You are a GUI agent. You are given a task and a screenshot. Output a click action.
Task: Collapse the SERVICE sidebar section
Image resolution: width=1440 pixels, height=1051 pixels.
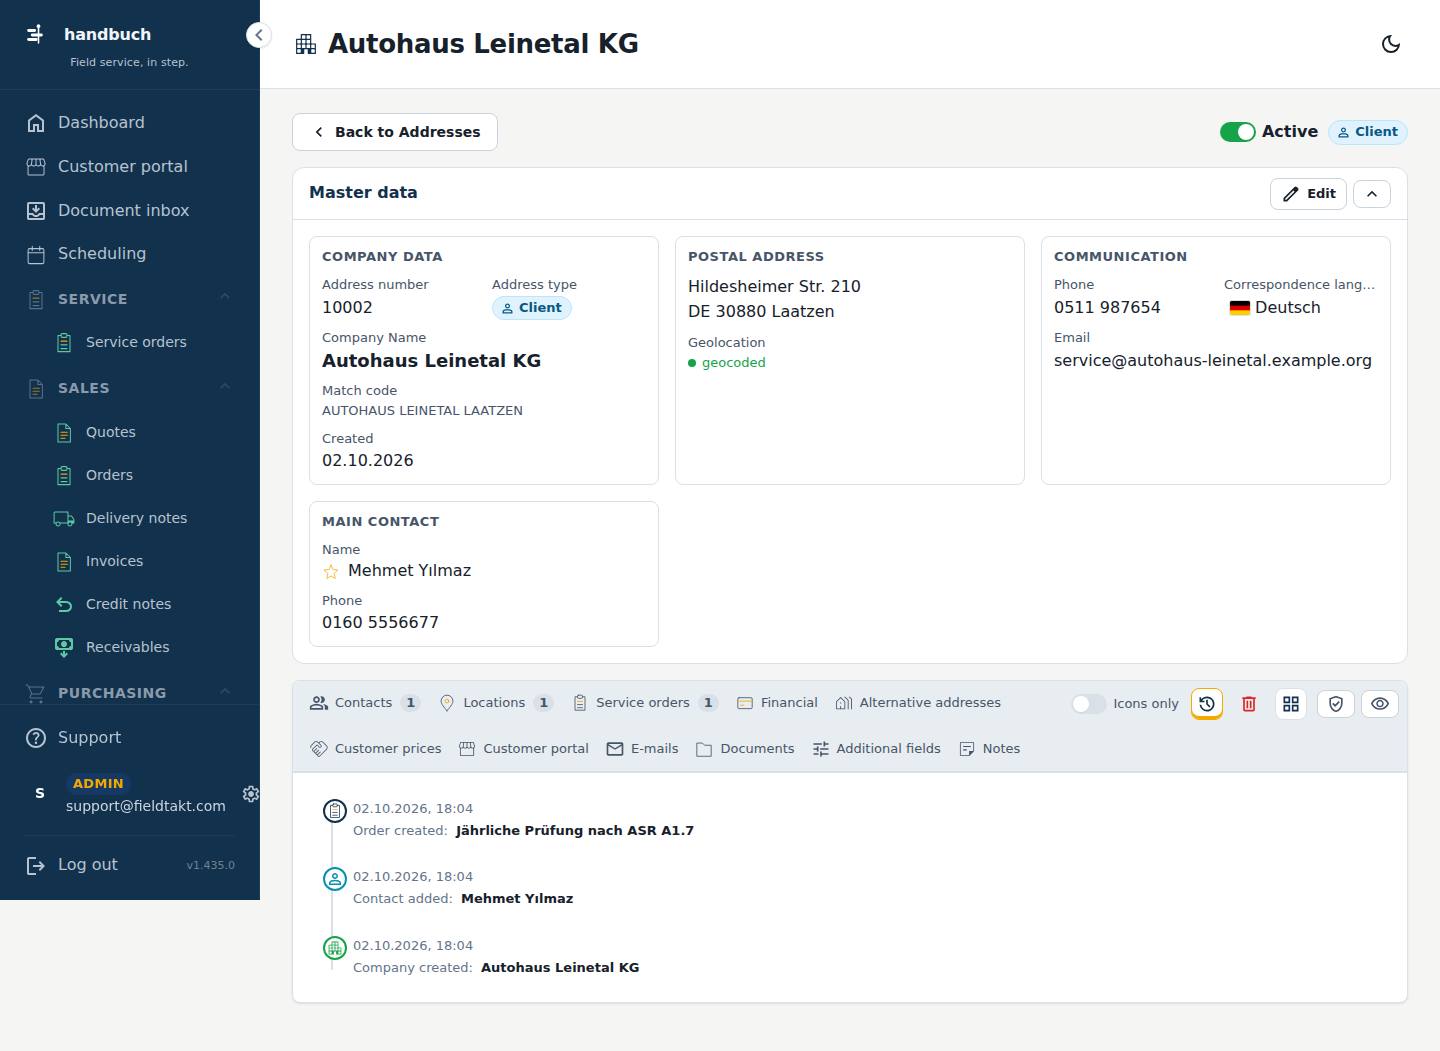[225, 298]
